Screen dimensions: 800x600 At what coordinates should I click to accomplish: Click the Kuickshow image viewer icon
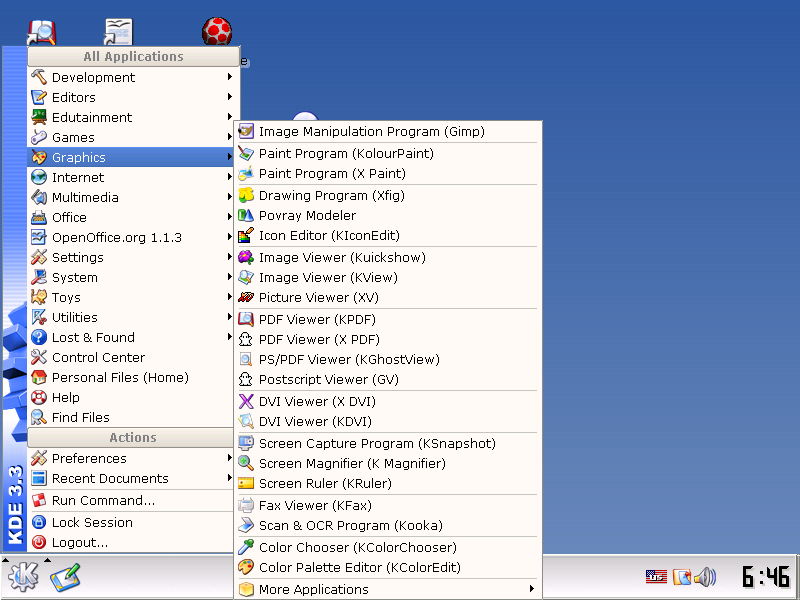(246, 257)
